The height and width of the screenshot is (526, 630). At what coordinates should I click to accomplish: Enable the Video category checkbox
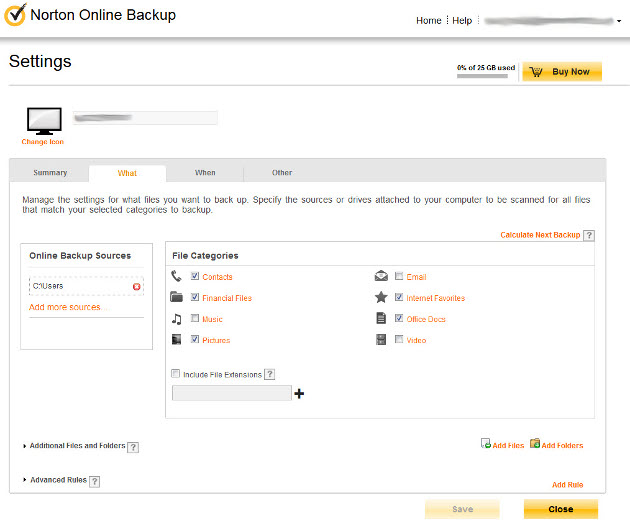(399, 339)
